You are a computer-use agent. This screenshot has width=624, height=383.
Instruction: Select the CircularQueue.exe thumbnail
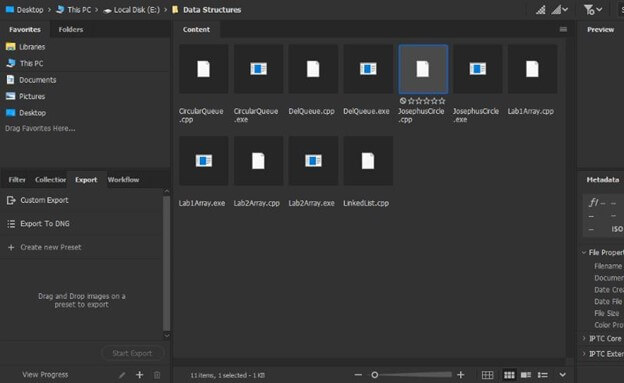(x=258, y=69)
